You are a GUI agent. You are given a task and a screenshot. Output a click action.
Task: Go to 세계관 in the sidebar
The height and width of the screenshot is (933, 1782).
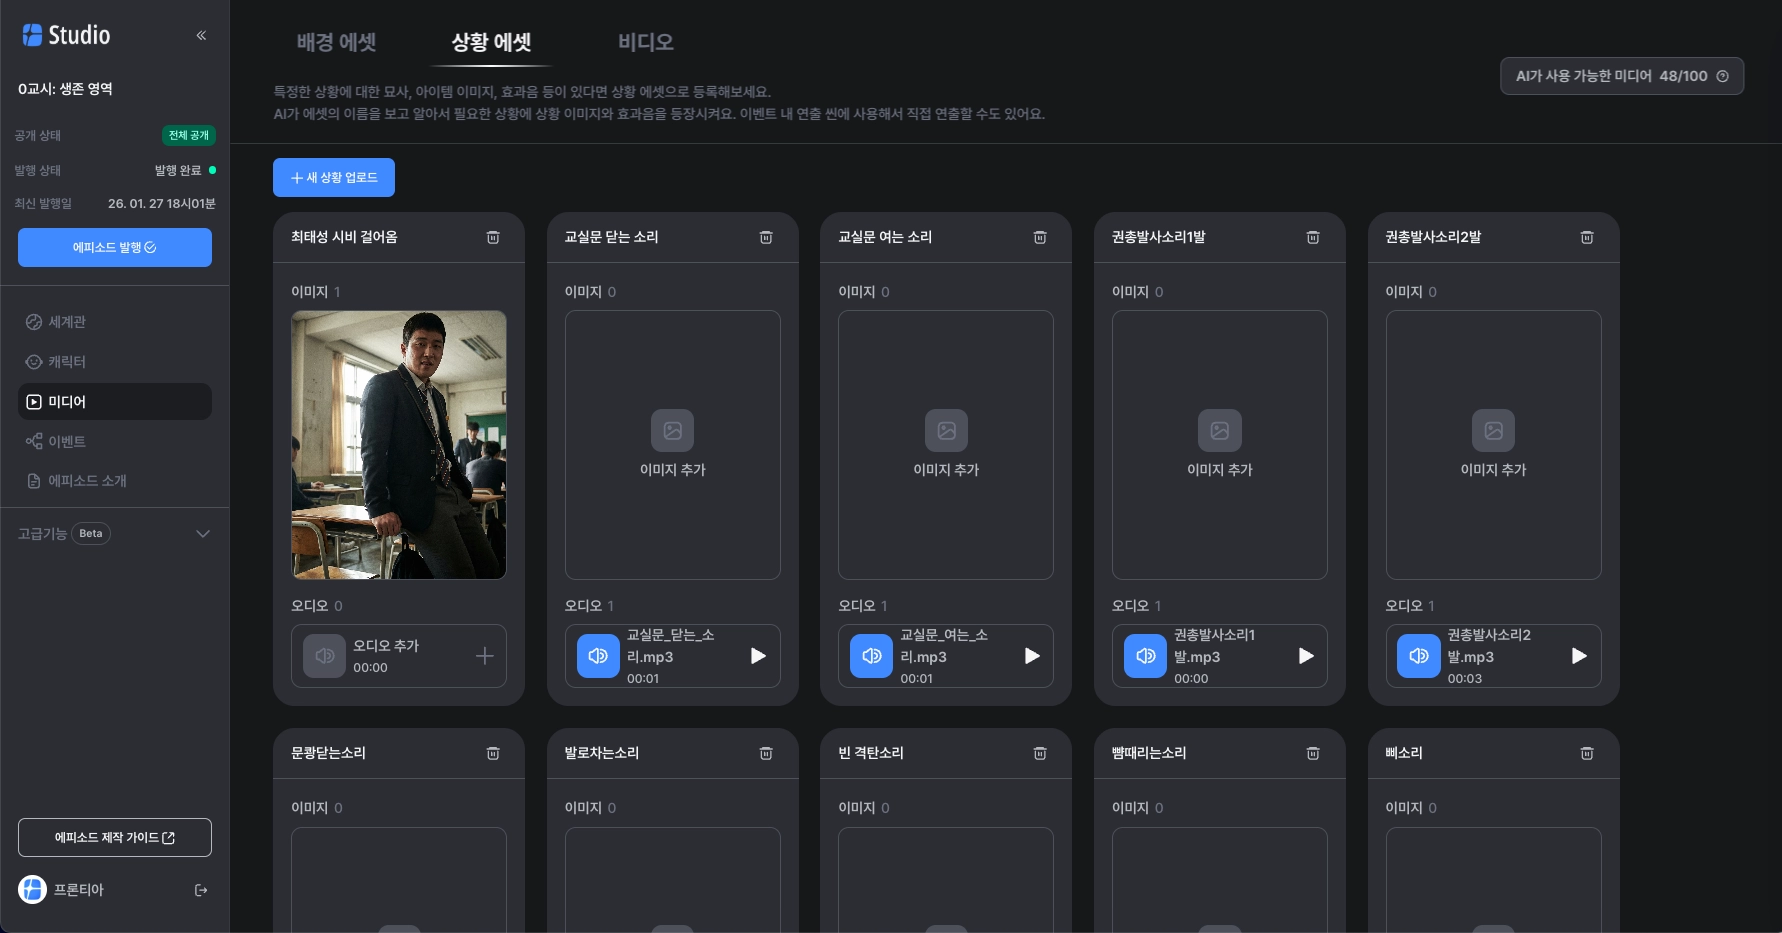click(115, 322)
